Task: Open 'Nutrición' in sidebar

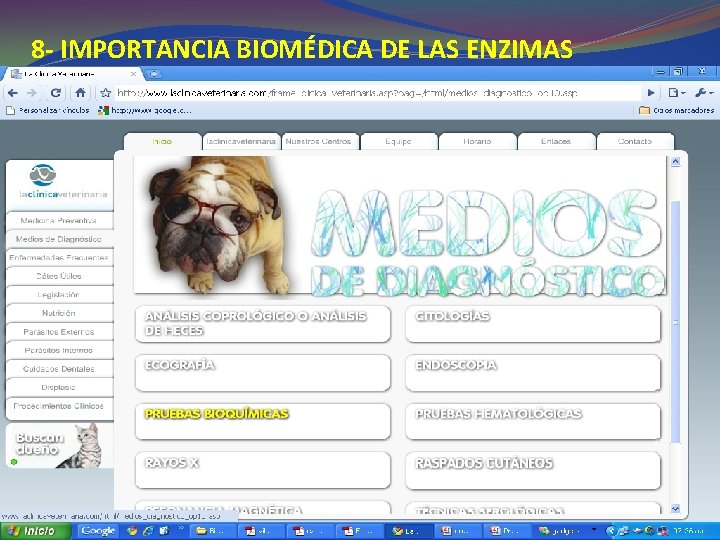Action: [x=59, y=313]
